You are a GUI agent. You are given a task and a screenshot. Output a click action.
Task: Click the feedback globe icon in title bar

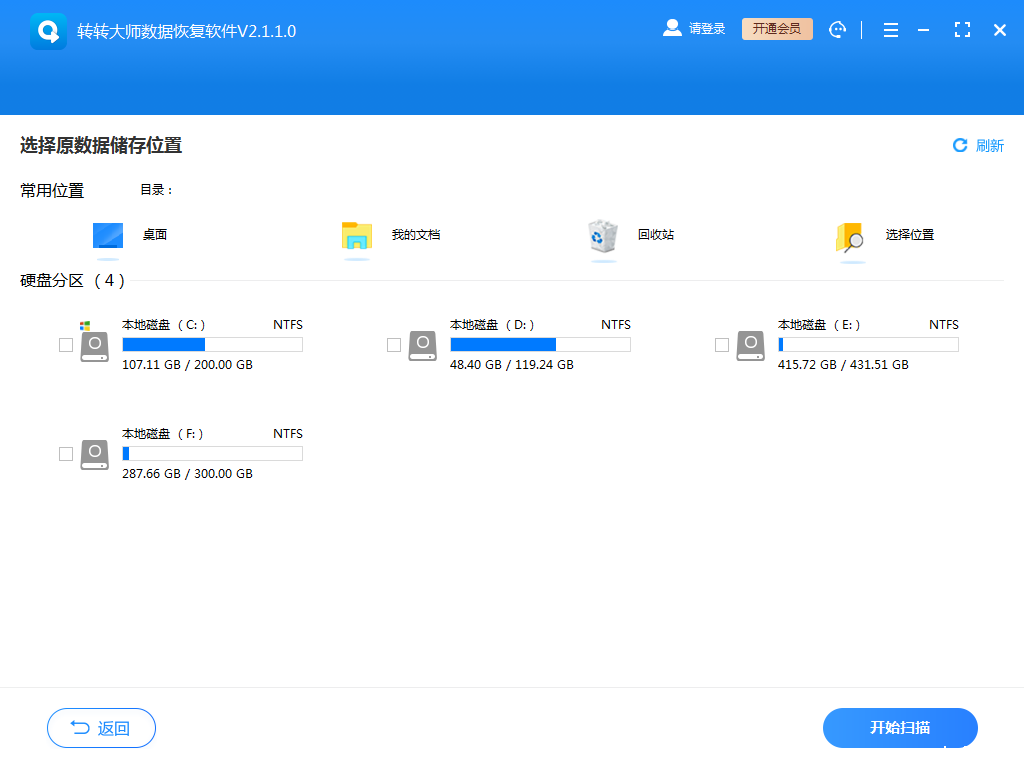[x=837, y=29]
